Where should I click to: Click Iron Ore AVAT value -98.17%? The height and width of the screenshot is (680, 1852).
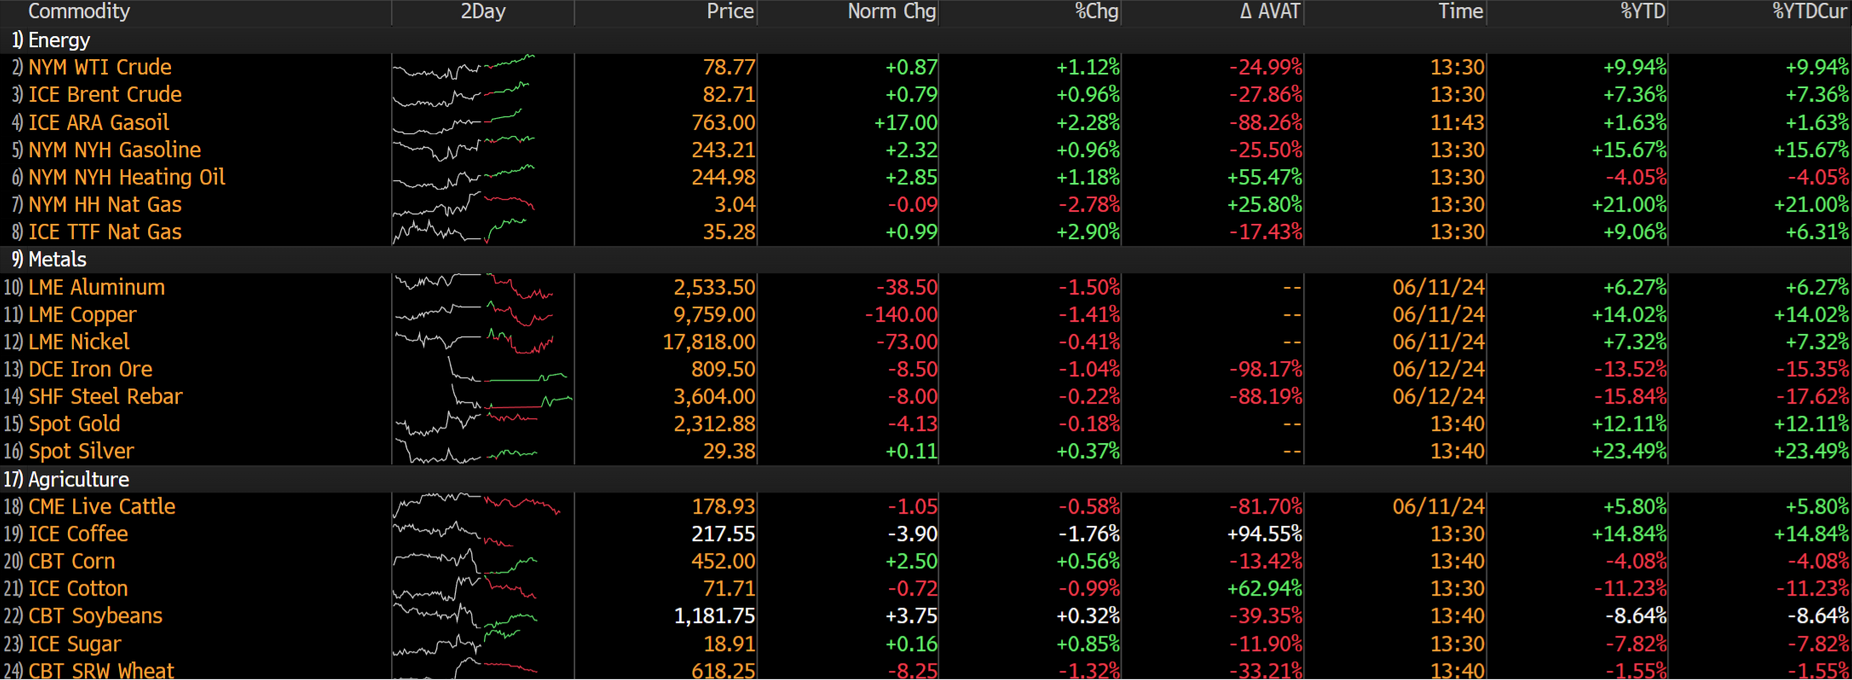coord(1265,369)
